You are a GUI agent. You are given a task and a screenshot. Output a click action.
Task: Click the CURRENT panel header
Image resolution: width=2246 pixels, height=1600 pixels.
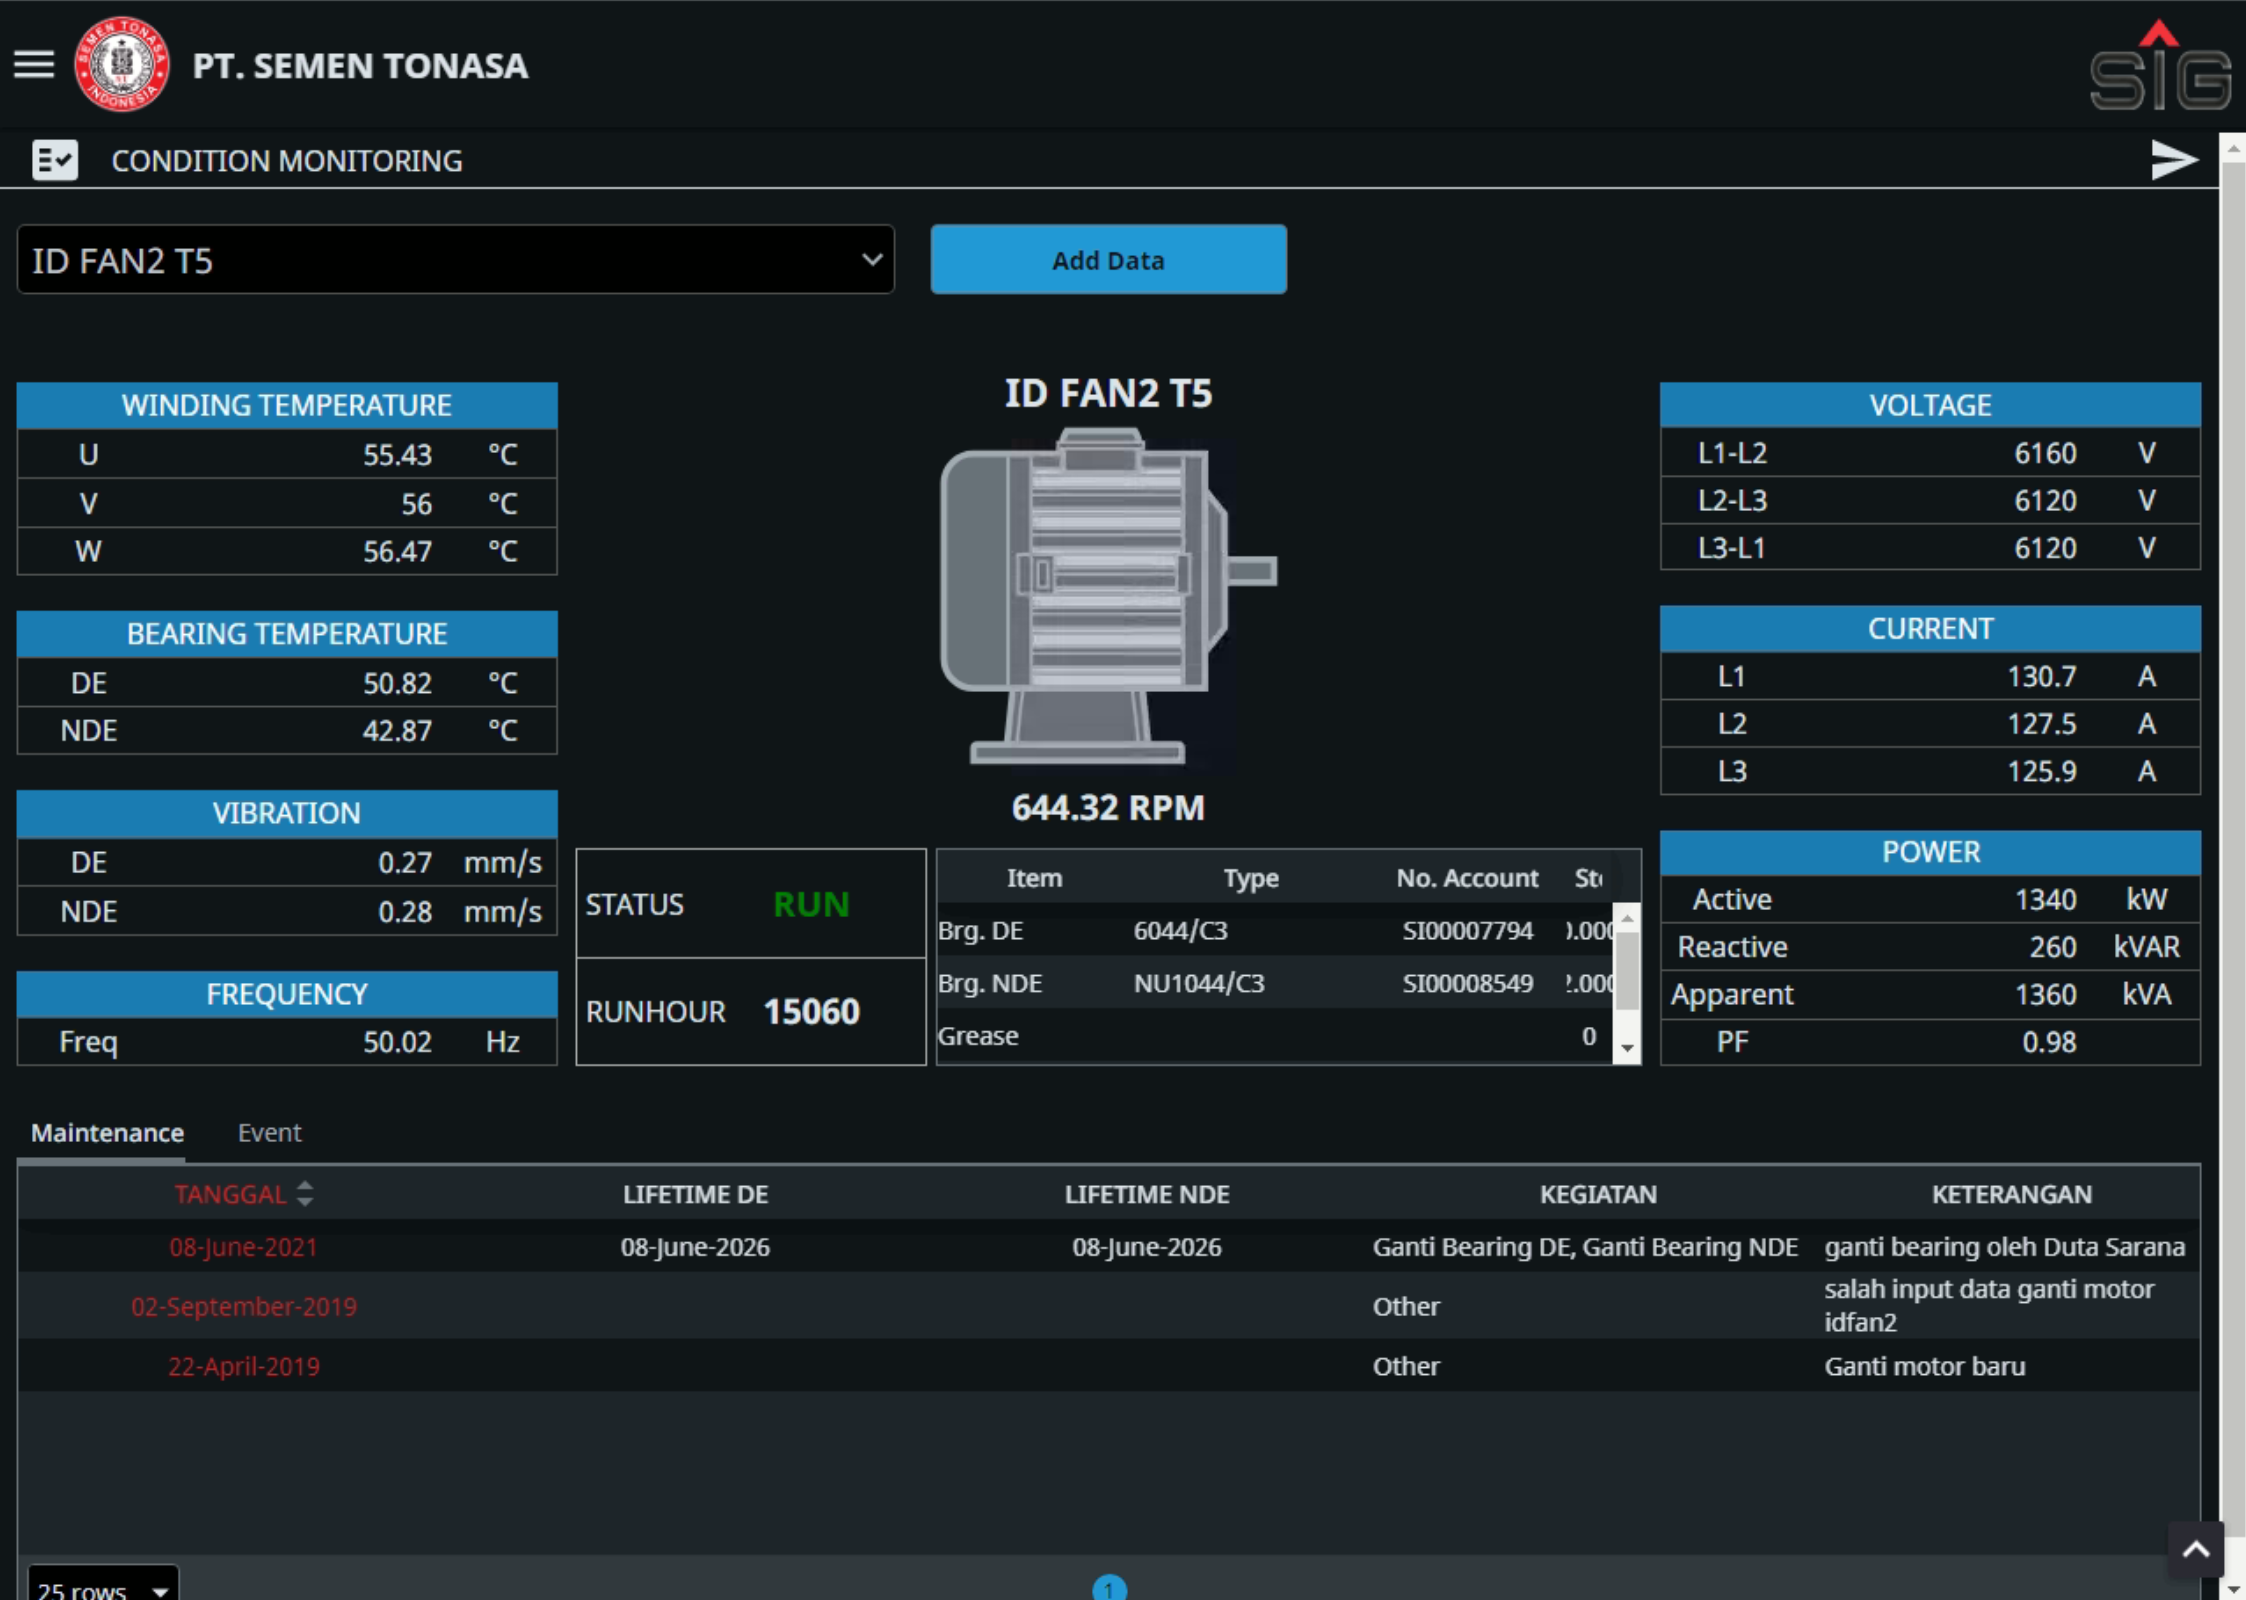pyautogui.click(x=1930, y=628)
